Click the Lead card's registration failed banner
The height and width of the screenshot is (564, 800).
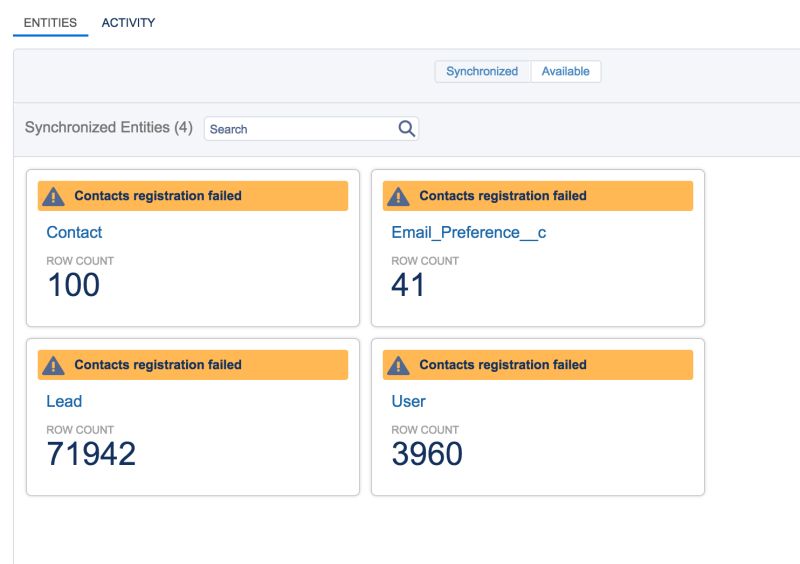pyautogui.click(x=193, y=365)
